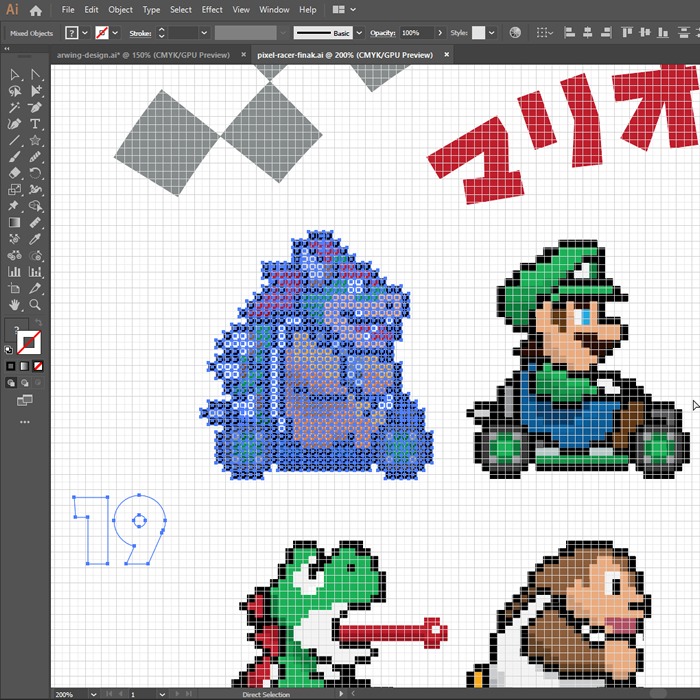Select the Star shape tool
Viewport: 700px width, 700px height.
tap(36, 140)
